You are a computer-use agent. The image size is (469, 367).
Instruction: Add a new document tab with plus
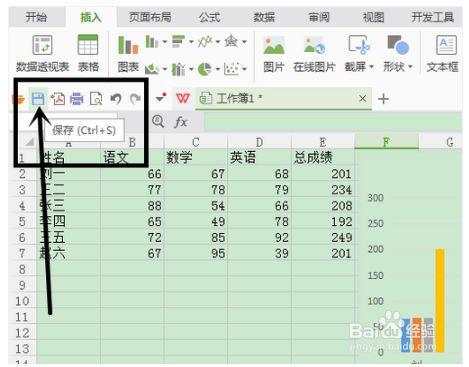tap(383, 99)
